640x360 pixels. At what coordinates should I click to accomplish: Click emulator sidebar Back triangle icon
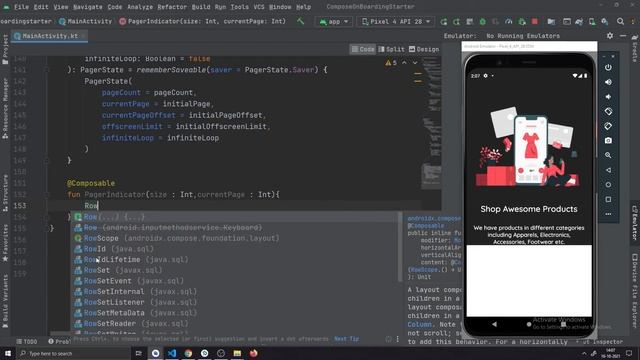(x=608, y=170)
